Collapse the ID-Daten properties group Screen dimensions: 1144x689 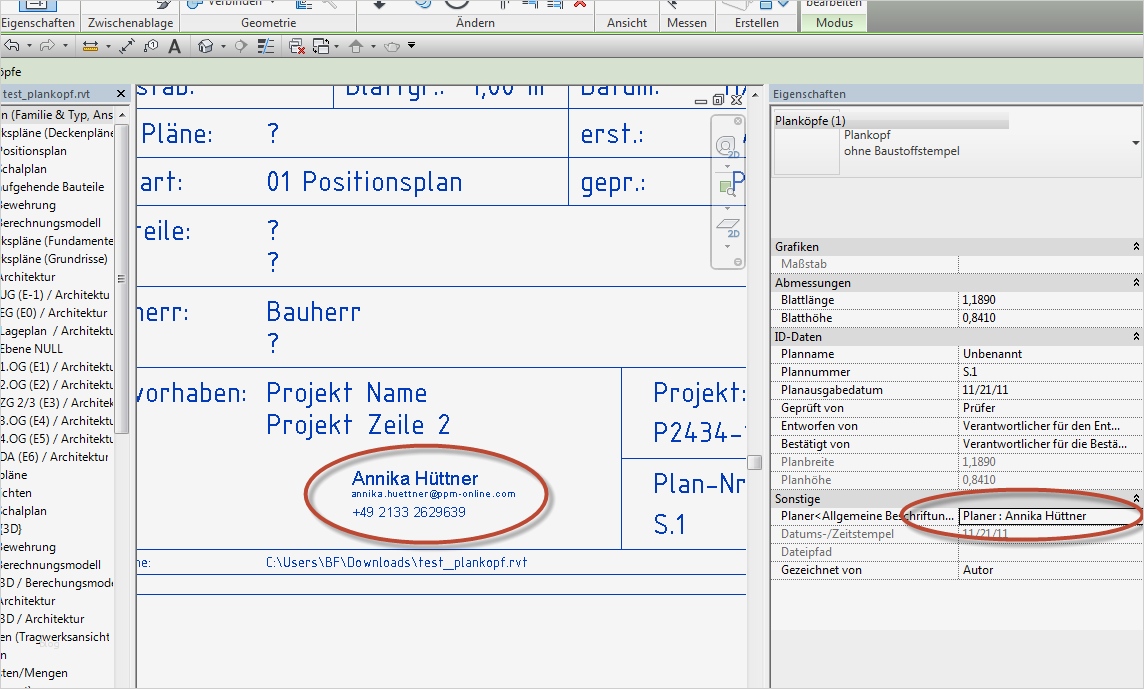1136,336
